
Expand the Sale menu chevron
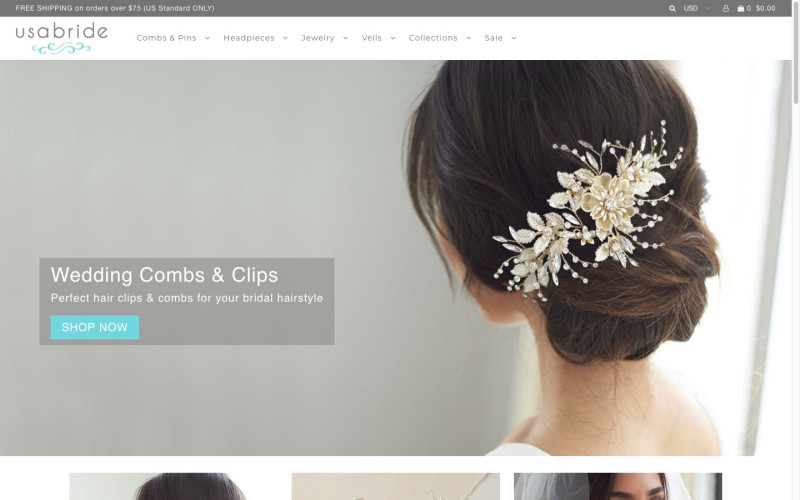coord(514,38)
